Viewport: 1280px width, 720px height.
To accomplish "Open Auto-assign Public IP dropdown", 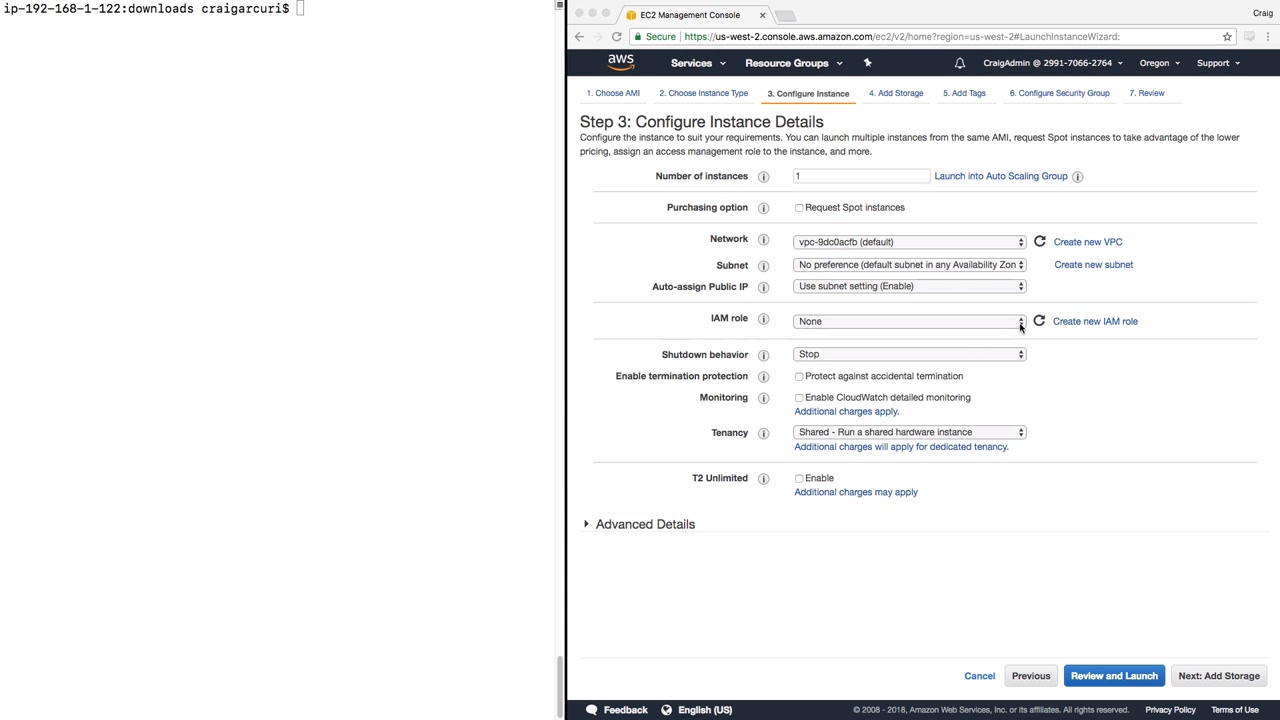I will (x=910, y=286).
